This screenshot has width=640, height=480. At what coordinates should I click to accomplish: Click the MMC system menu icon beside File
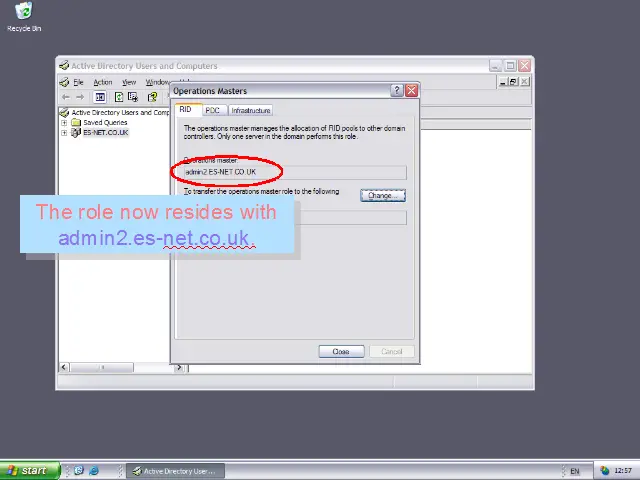point(64,82)
